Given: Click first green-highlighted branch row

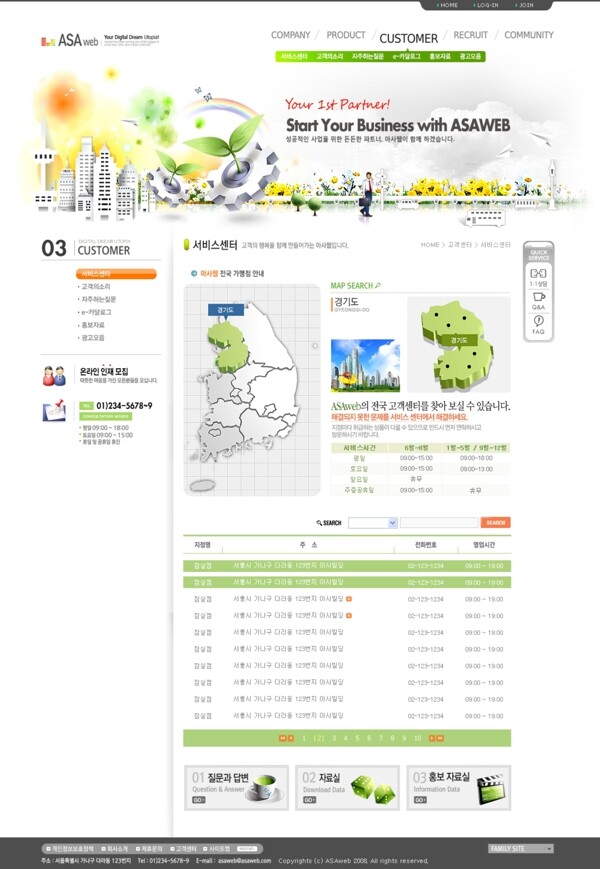Looking at the screenshot, I should 347,566.
